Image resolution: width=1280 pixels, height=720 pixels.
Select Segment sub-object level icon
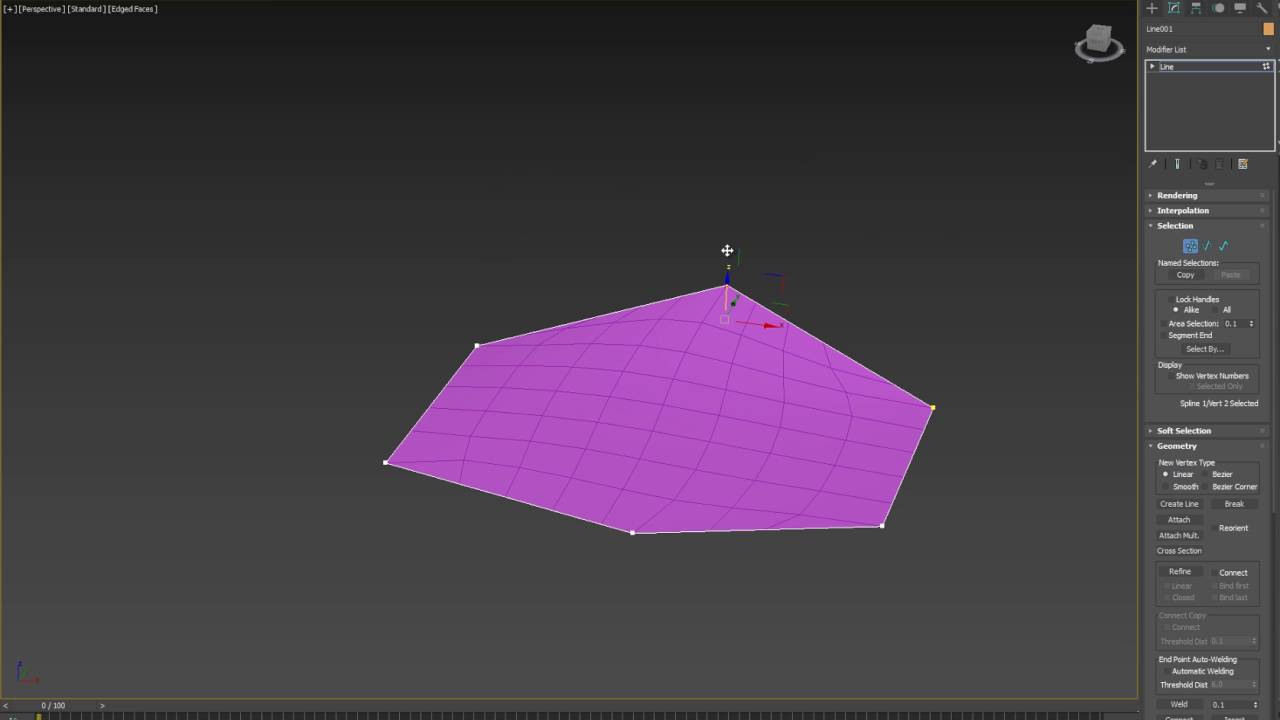pos(1207,246)
